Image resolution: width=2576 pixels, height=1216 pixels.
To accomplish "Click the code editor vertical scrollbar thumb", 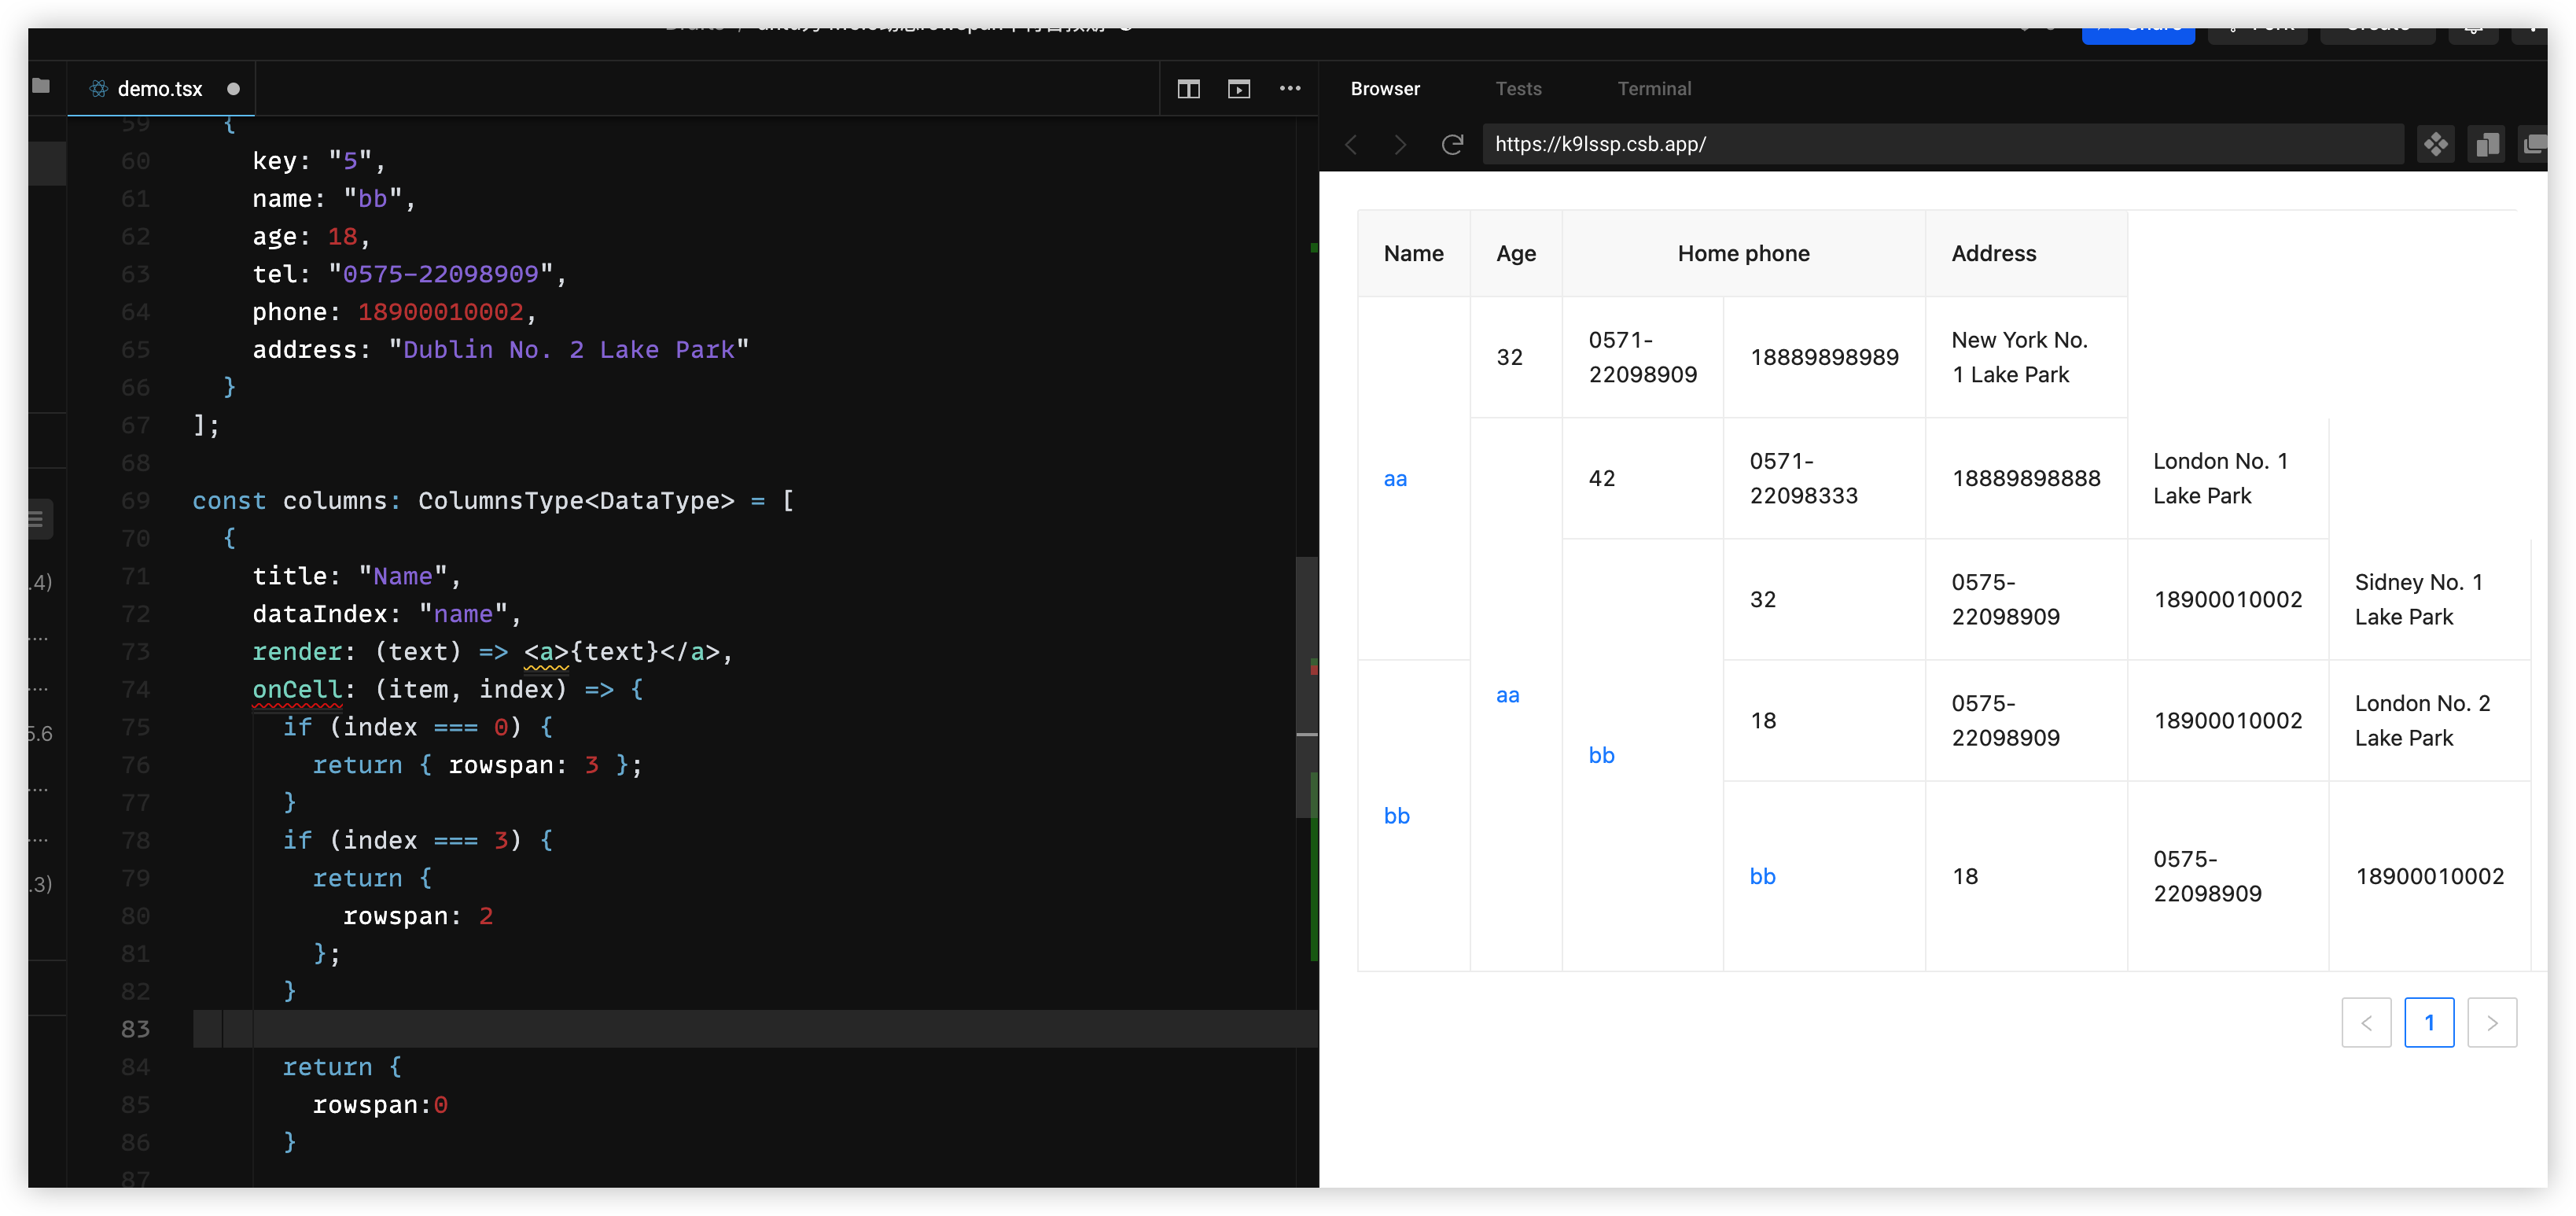I will coord(1306,690).
